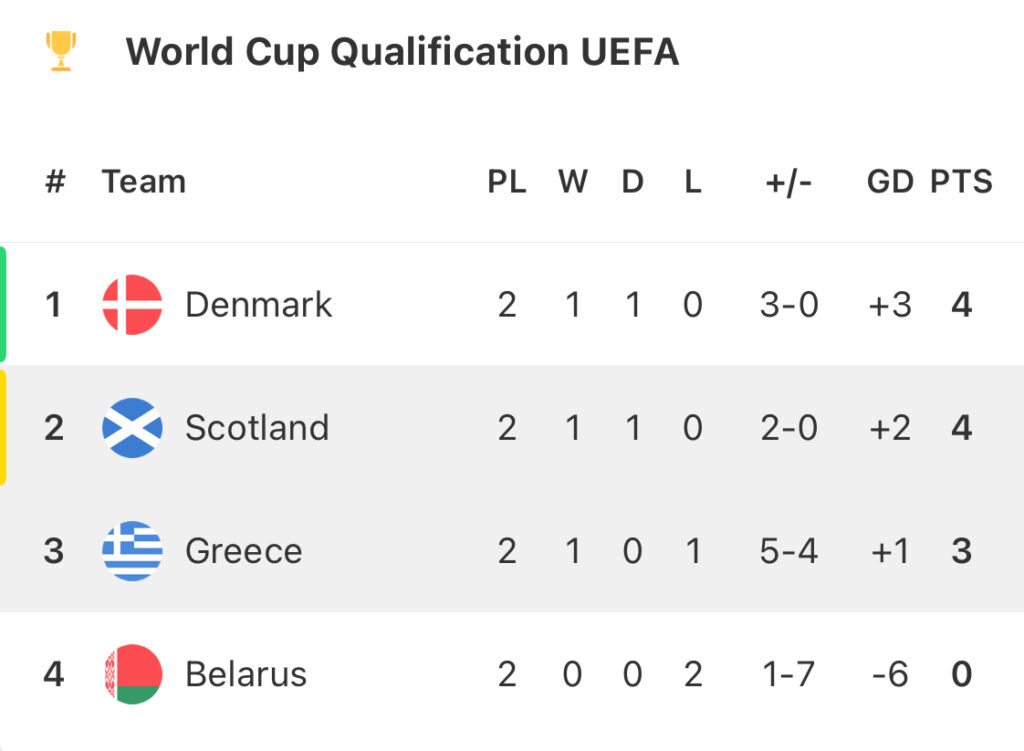Click the PL column header
Image resolution: width=1024 pixels, height=751 pixels.
(507, 182)
